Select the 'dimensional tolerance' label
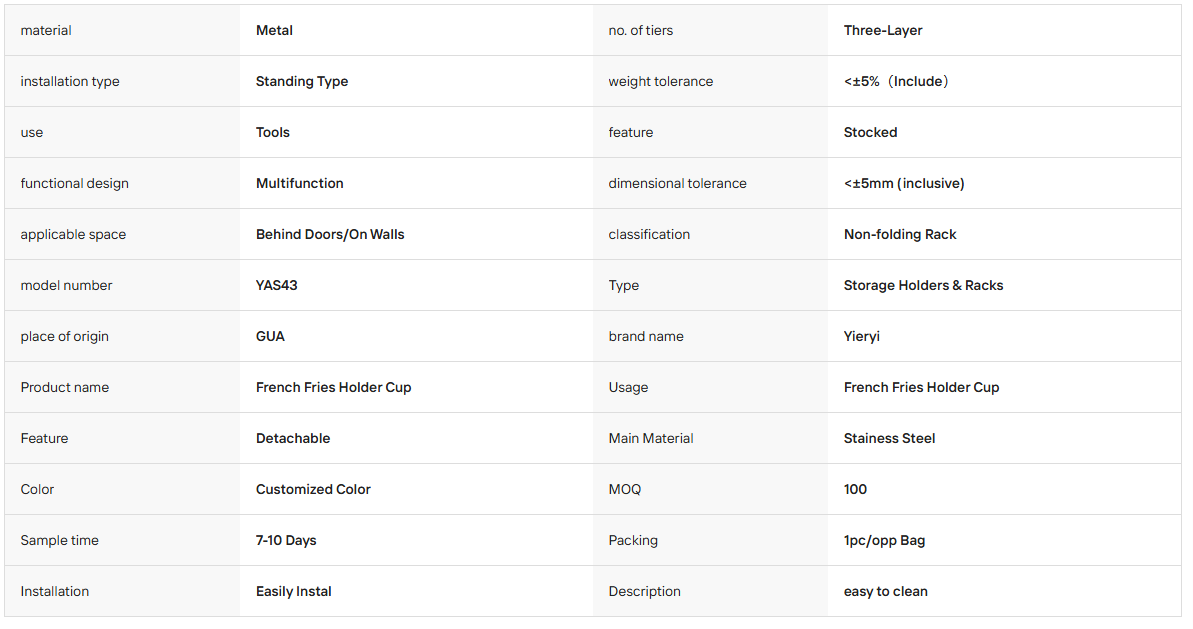The width and height of the screenshot is (1193, 629). (677, 183)
